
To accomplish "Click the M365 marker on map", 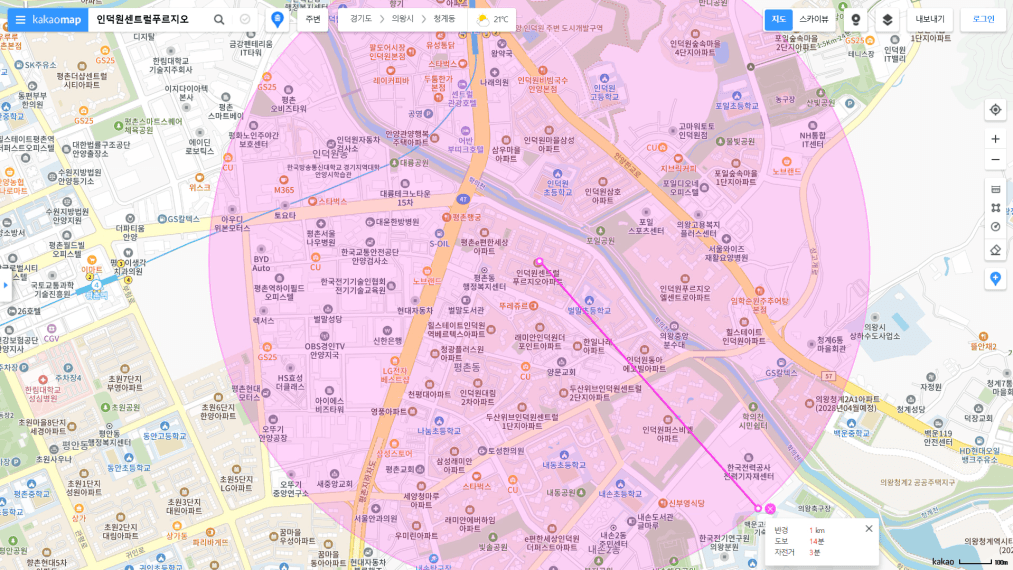I will 284,180.
